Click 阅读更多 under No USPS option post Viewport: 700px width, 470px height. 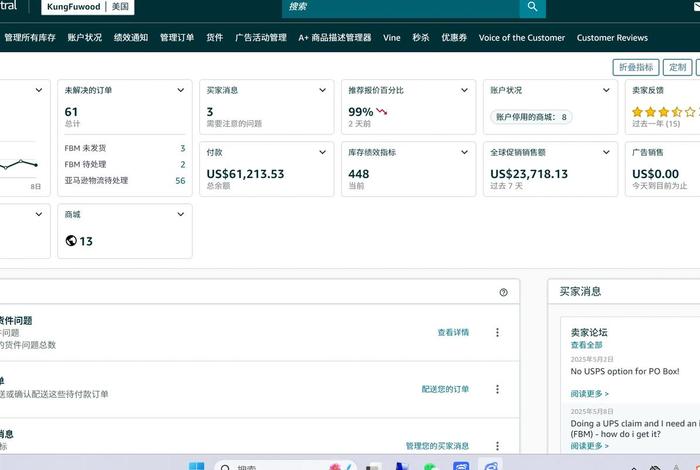(589, 394)
